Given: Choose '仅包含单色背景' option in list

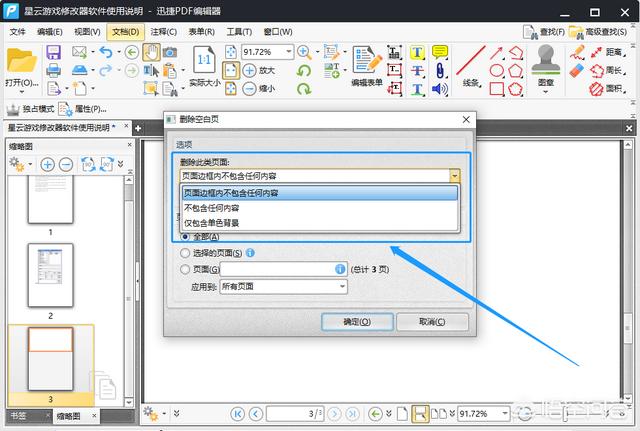Looking at the screenshot, I should (225, 223).
